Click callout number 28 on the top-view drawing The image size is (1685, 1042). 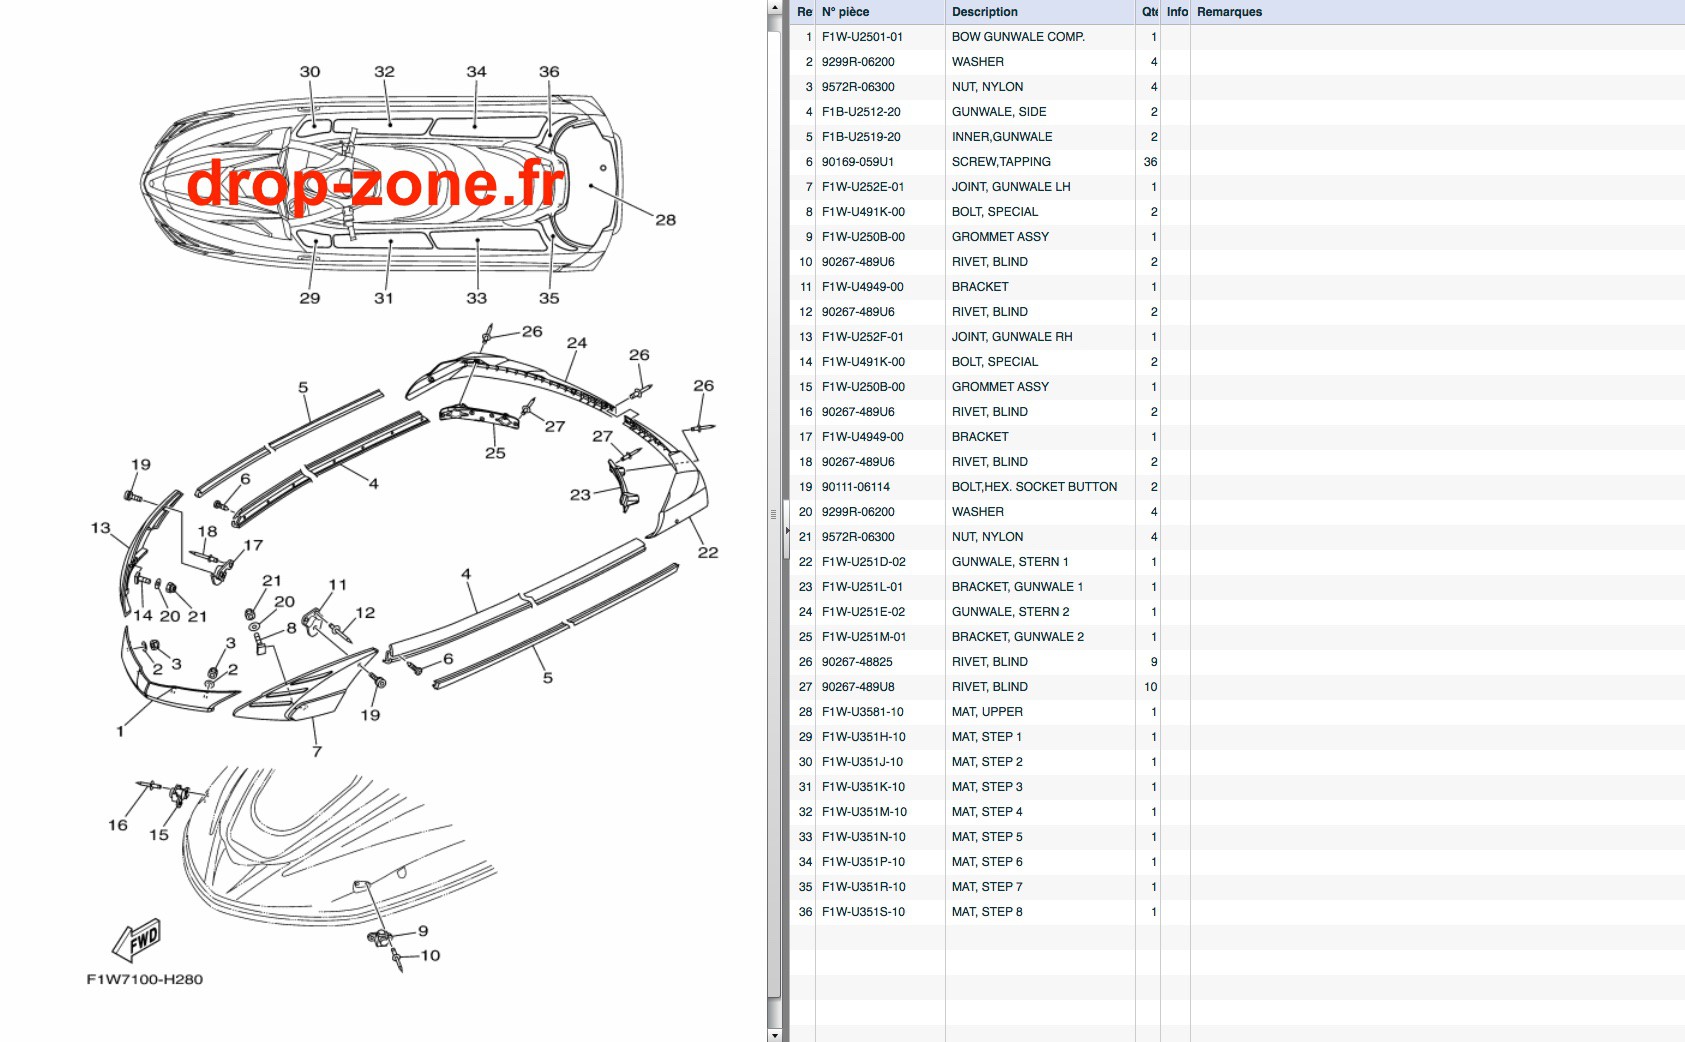coord(665,220)
